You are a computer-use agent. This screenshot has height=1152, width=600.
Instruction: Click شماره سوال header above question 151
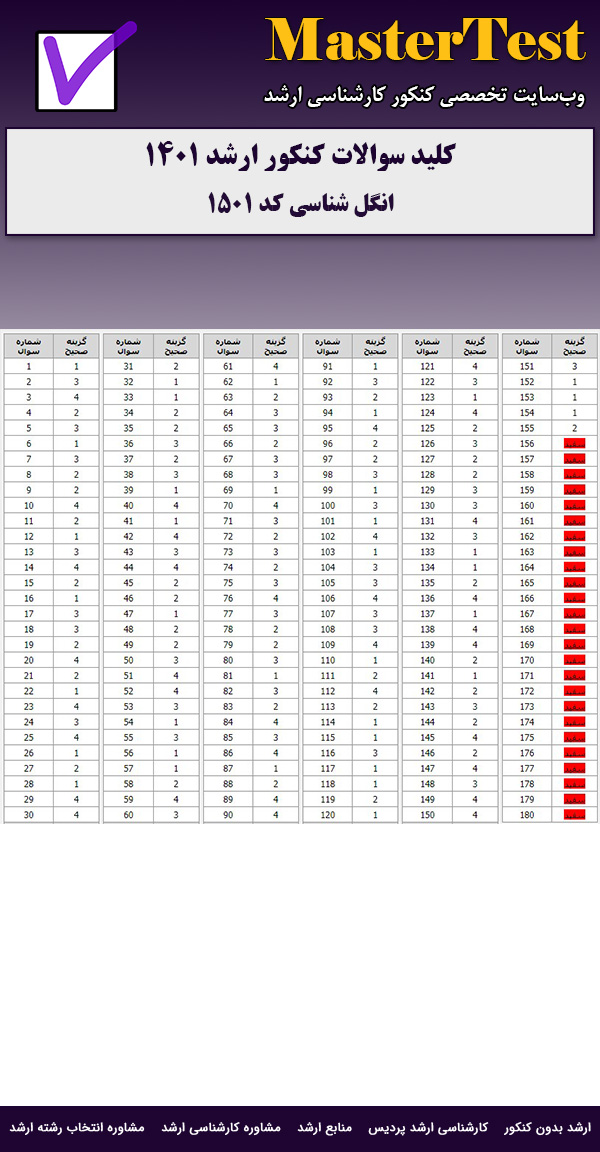point(527,346)
